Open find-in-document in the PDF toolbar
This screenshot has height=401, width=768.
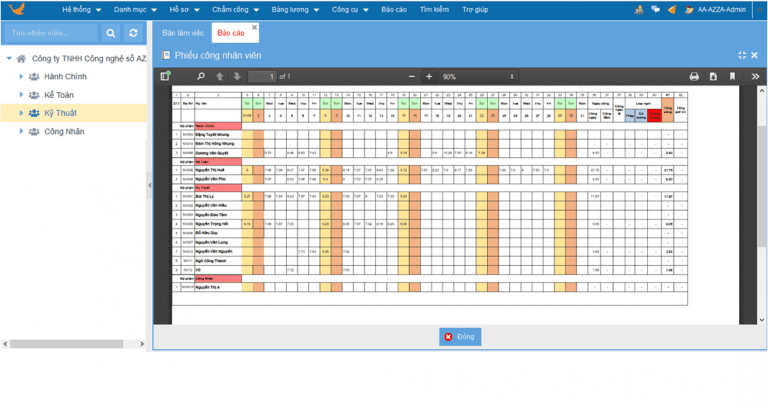click(199, 76)
